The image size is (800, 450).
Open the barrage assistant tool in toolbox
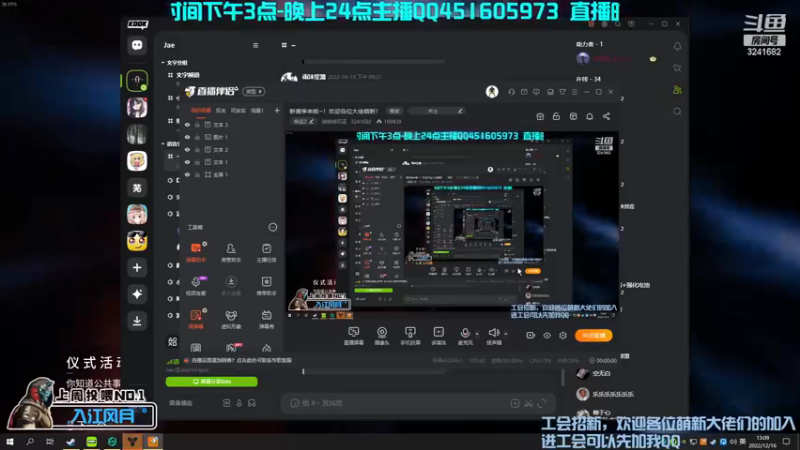196,252
